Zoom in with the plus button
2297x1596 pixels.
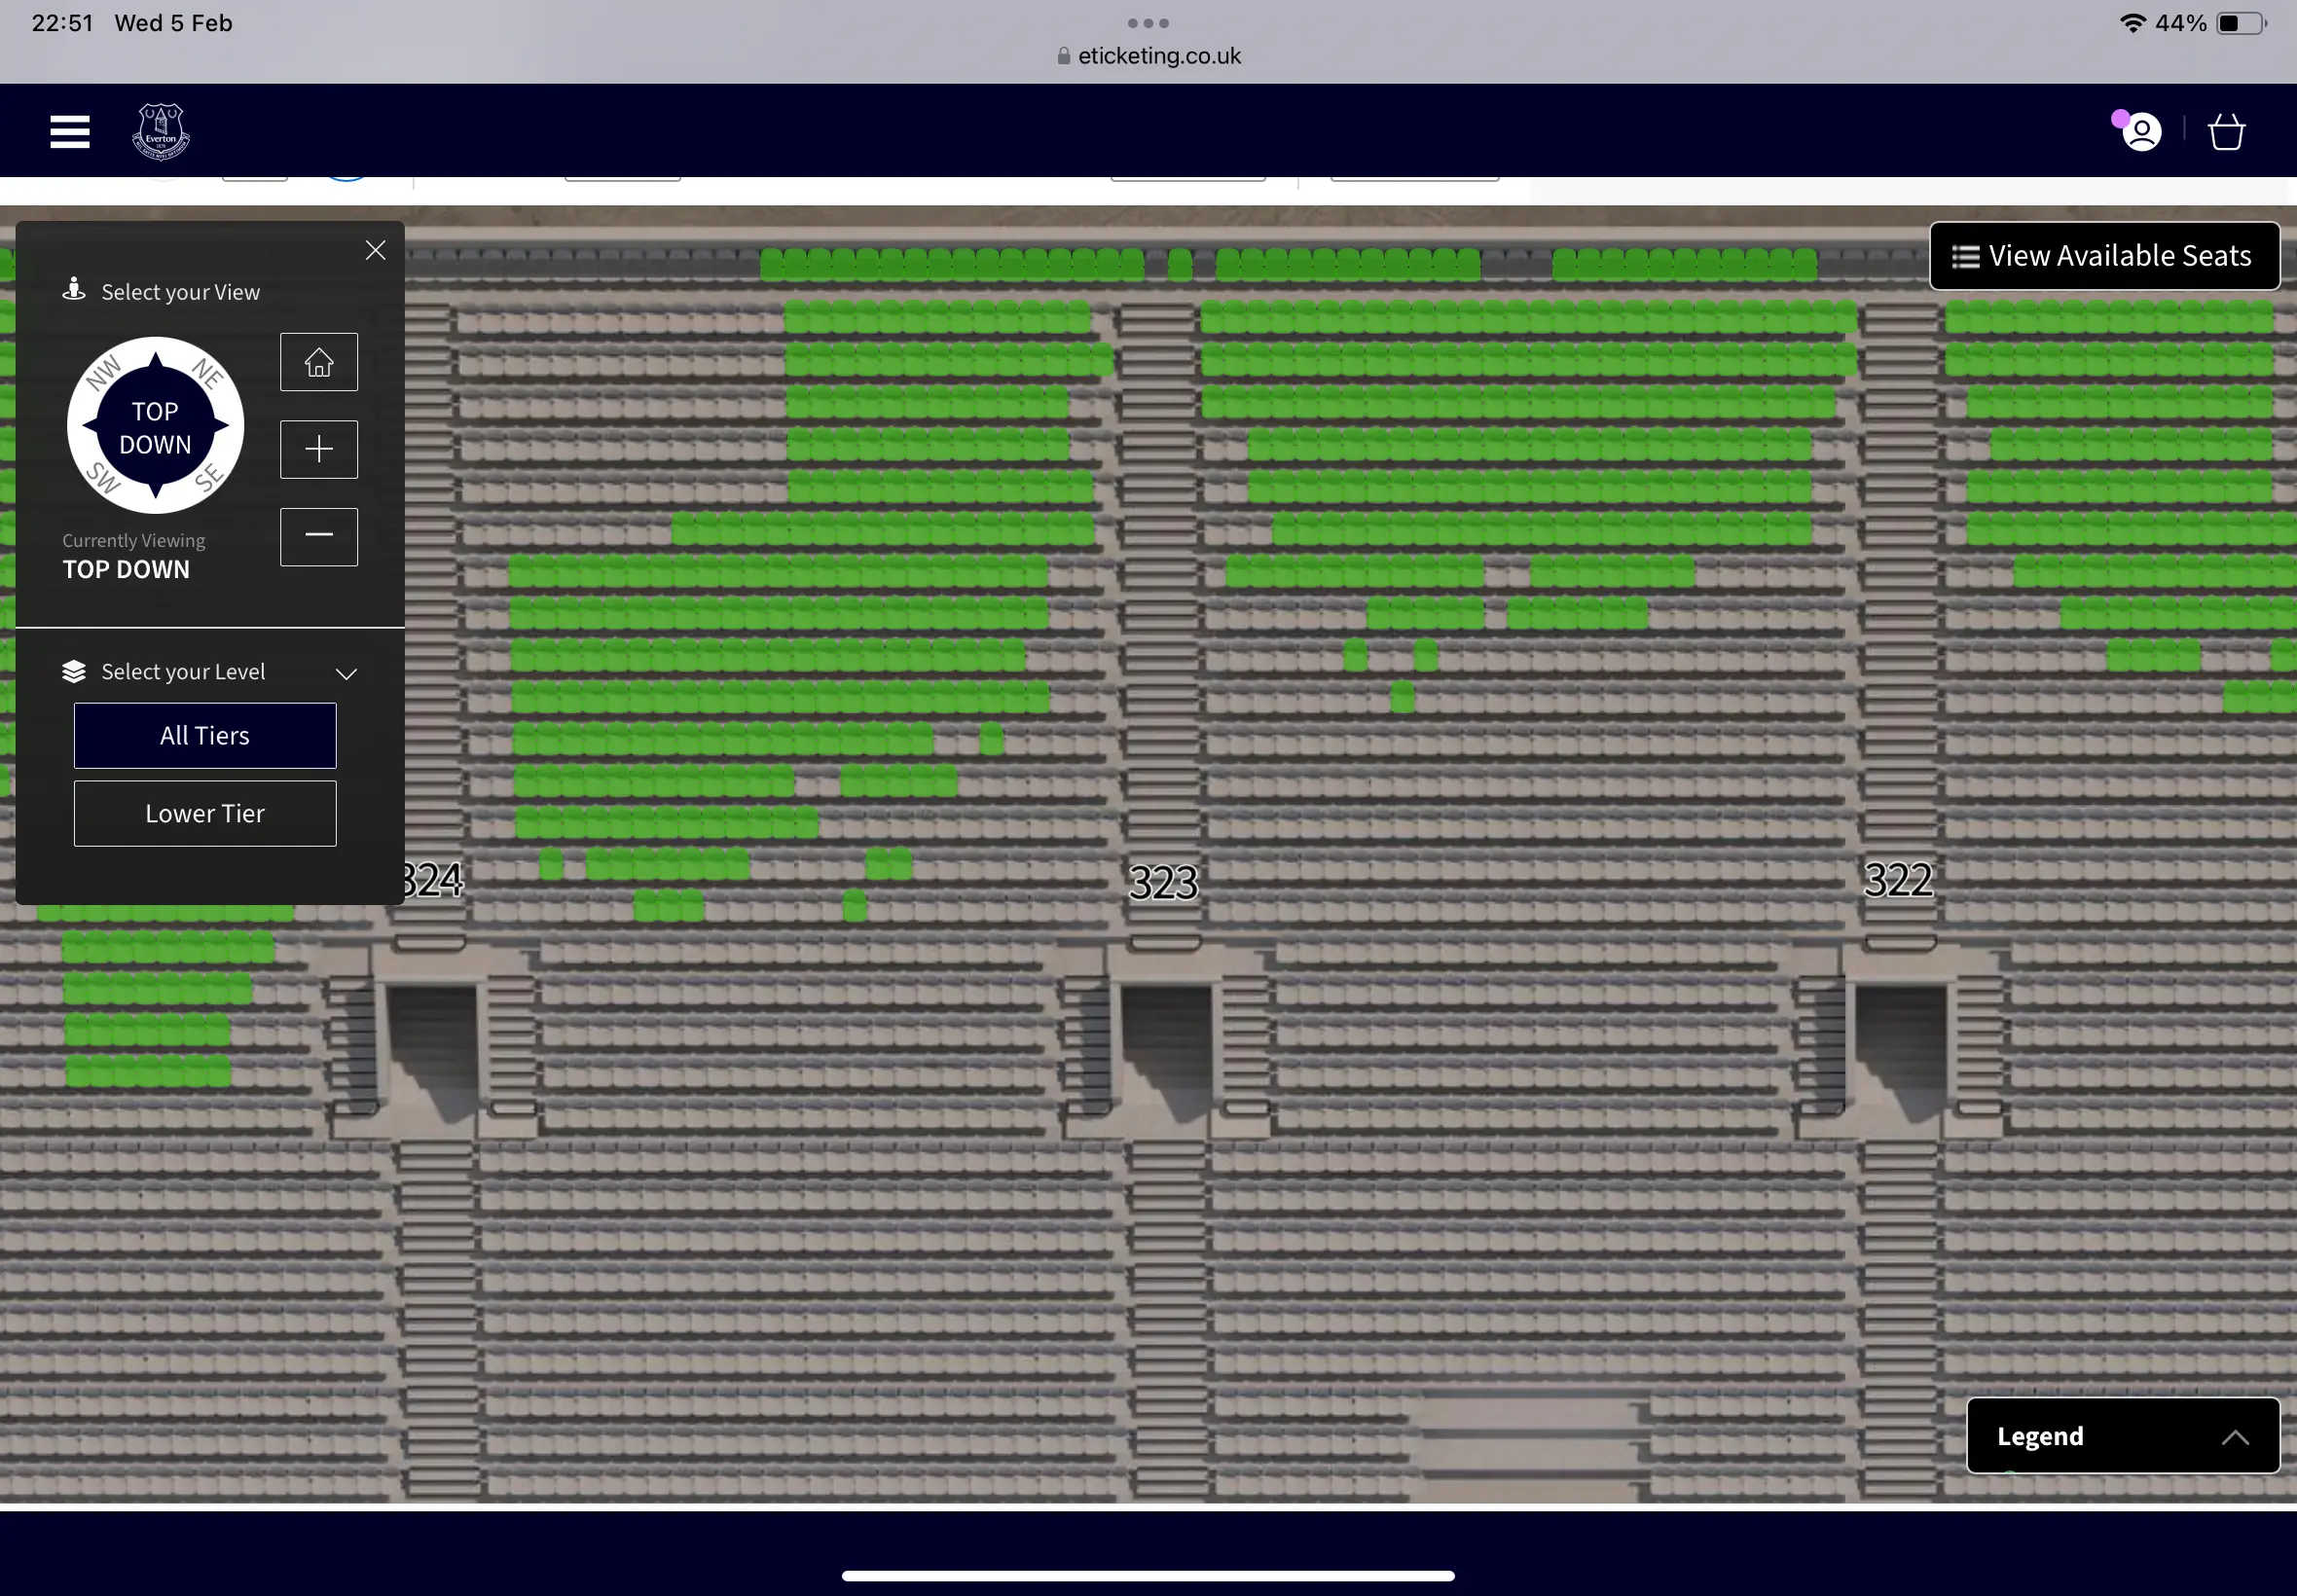coord(319,450)
